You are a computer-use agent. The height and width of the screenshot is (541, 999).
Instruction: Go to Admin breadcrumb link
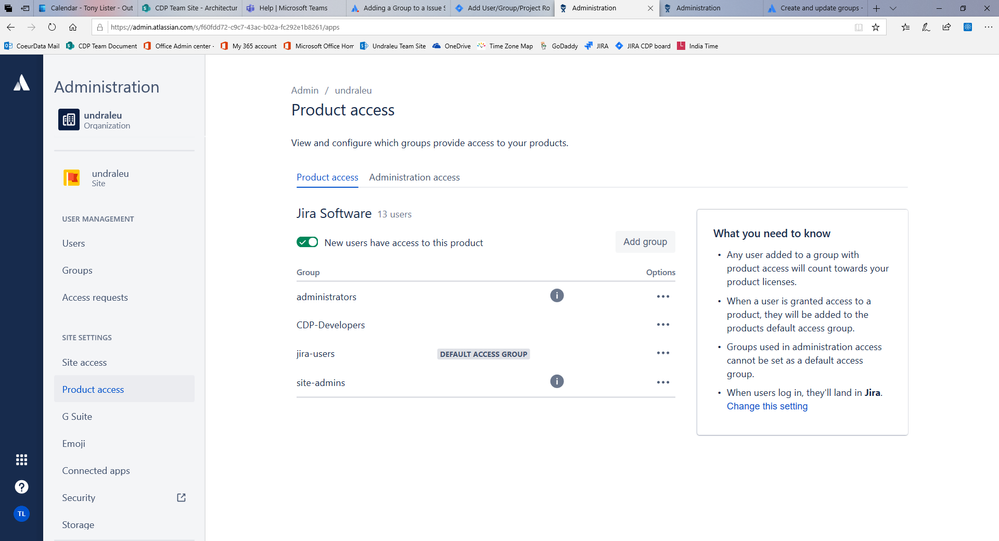[x=305, y=90]
